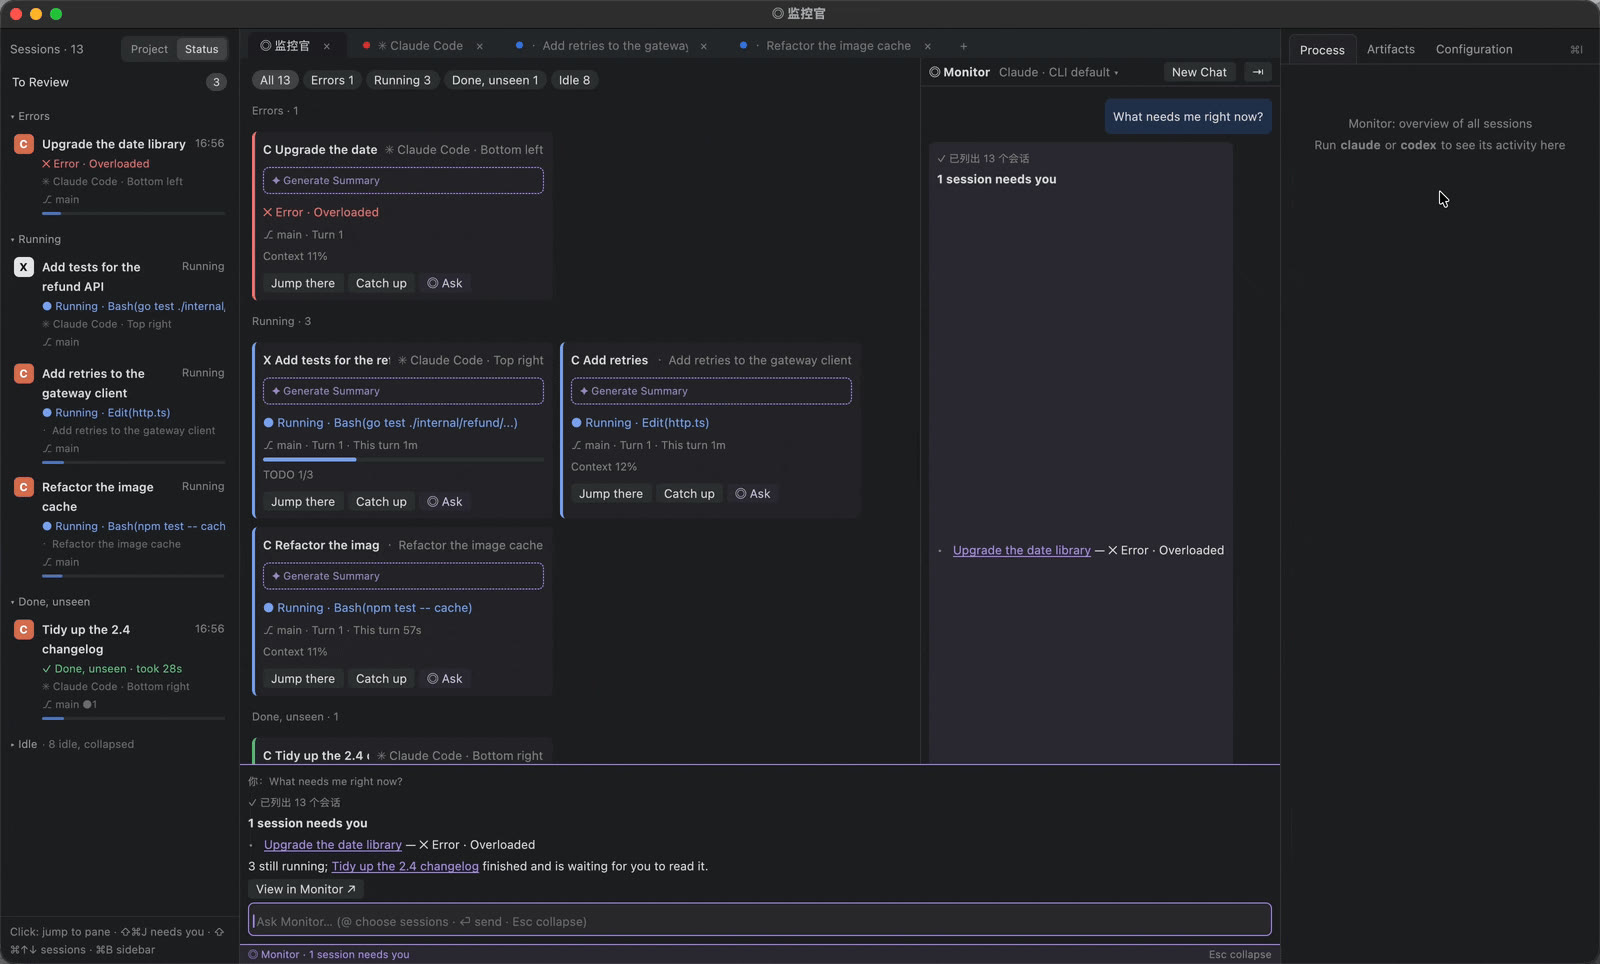This screenshot has width=1600, height=964.
Task: Switch to the Add retries to the gateway tab
Action: [x=614, y=46]
